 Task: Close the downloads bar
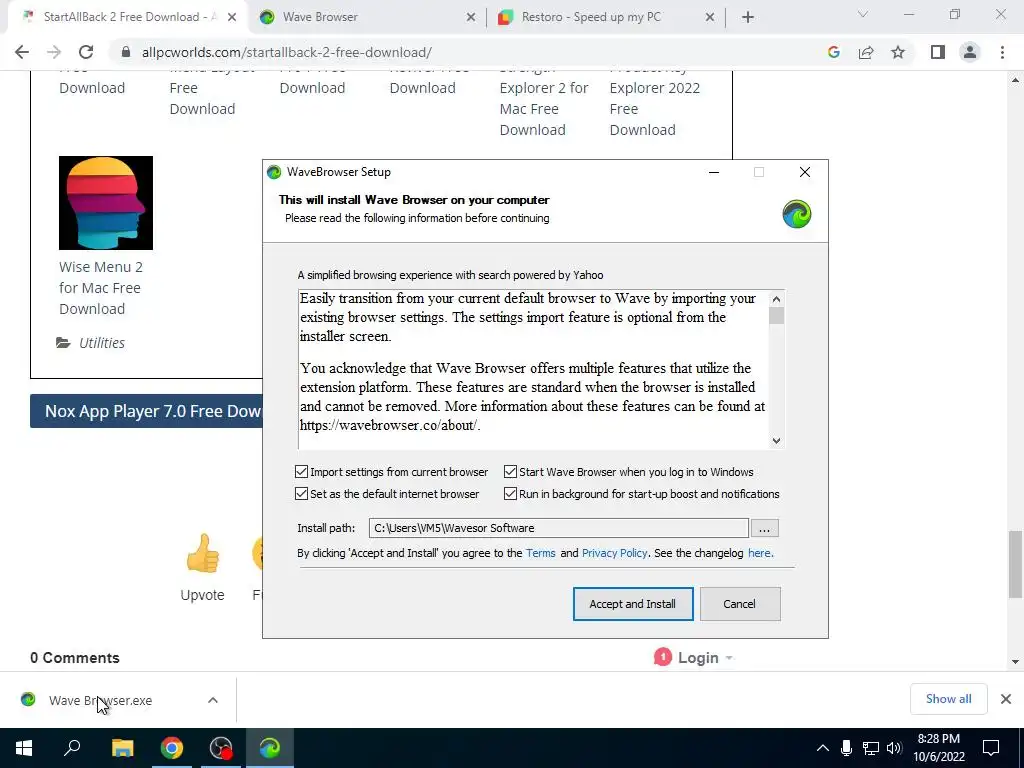tap(1006, 699)
